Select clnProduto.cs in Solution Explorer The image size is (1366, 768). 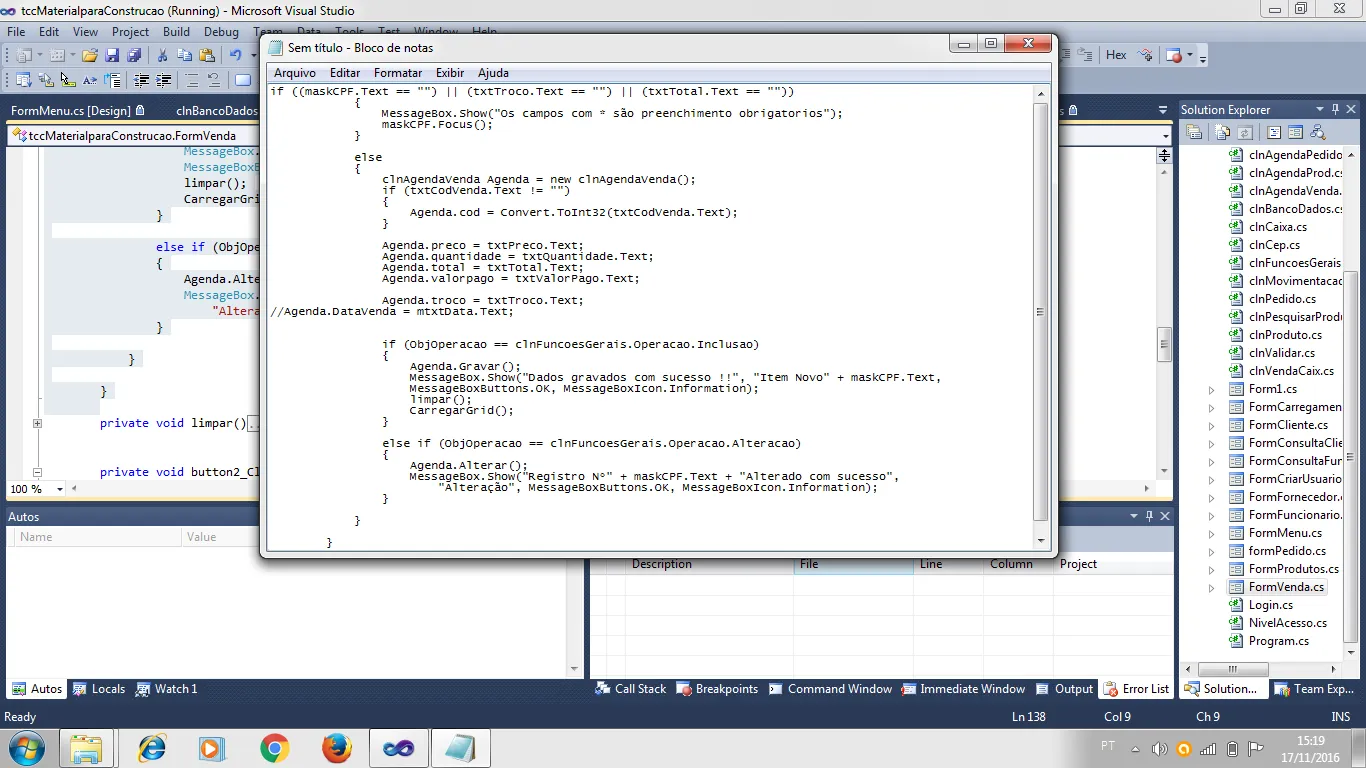tap(1285, 335)
